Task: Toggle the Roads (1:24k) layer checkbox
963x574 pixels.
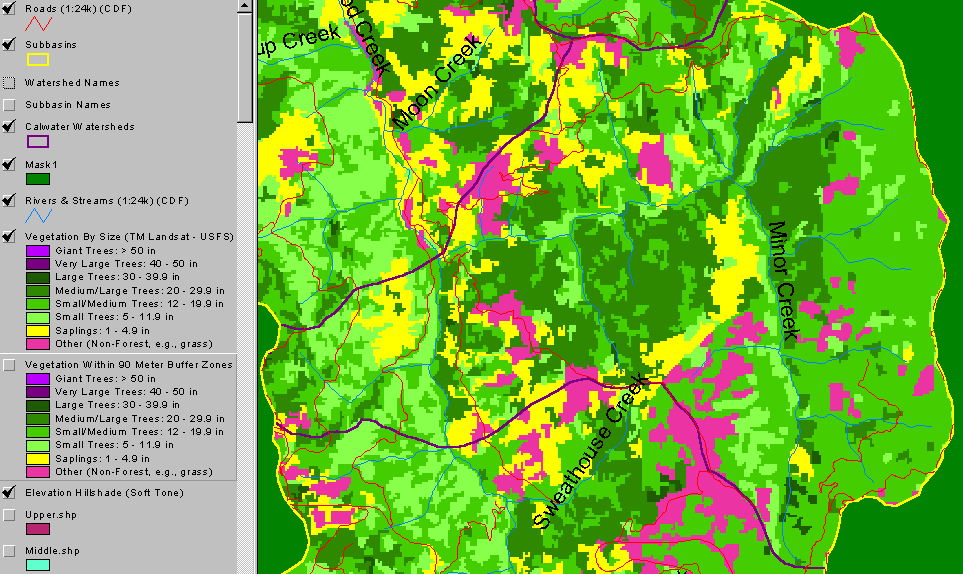Action: pyautogui.click(x=9, y=9)
